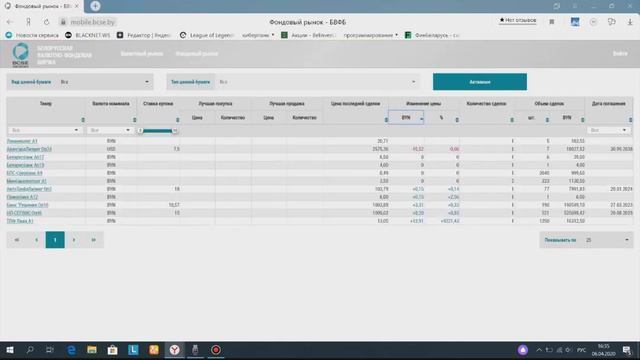
Task: Sort the table by Тикер column
Action: click(x=83, y=120)
